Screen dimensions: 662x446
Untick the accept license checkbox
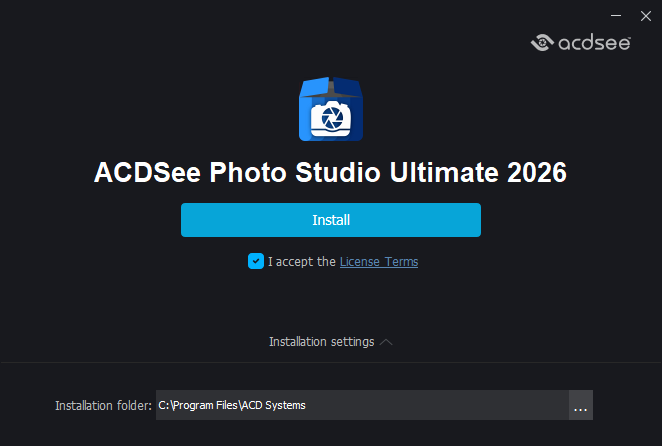point(255,262)
